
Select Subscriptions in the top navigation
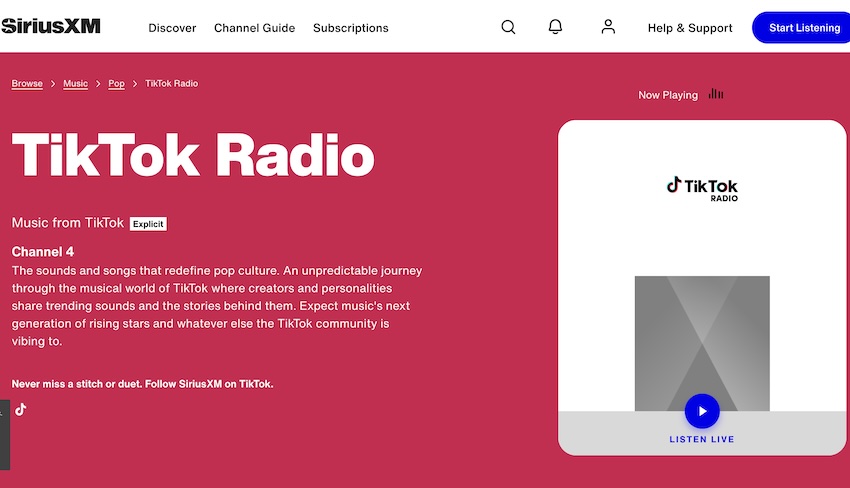350,28
